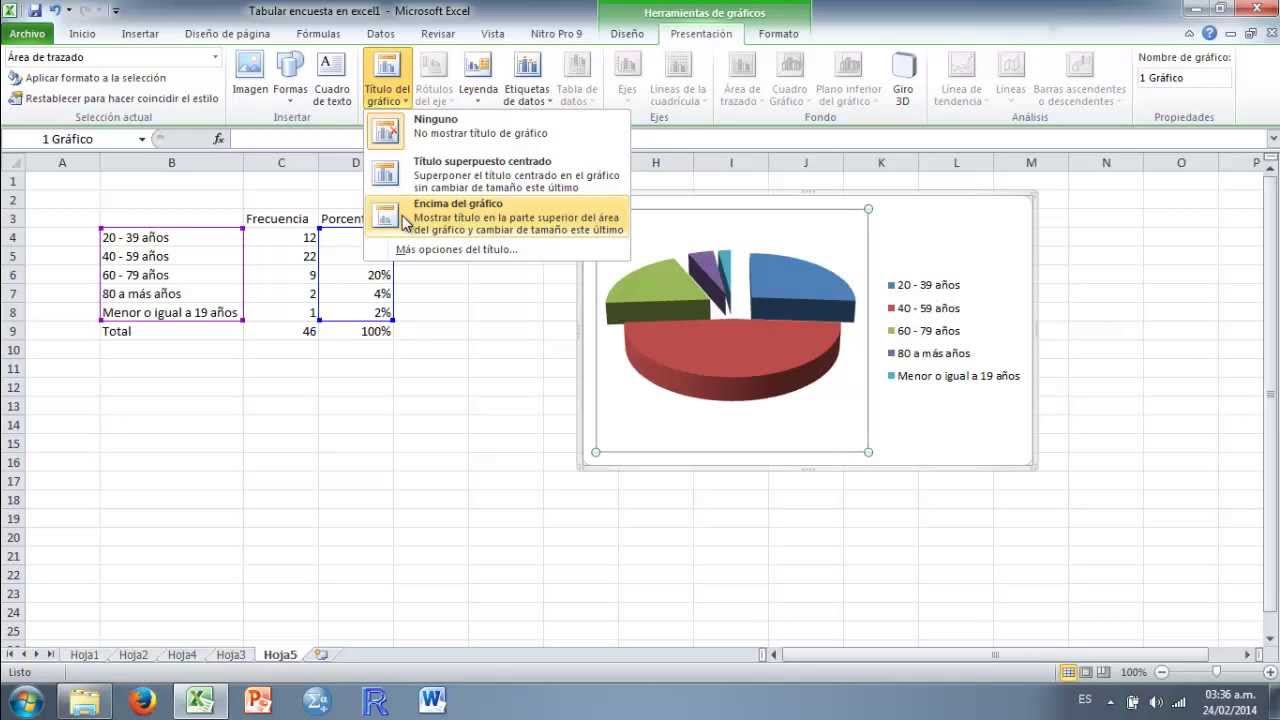Select sheet tab Hoja4
This screenshot has height=720, width=1280.
click(182, 655)
